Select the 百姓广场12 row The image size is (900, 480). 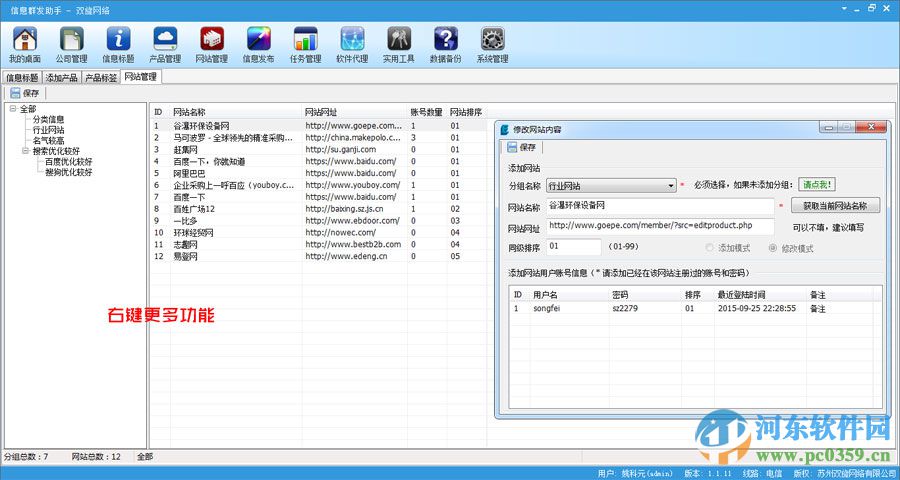coord(318,209)
